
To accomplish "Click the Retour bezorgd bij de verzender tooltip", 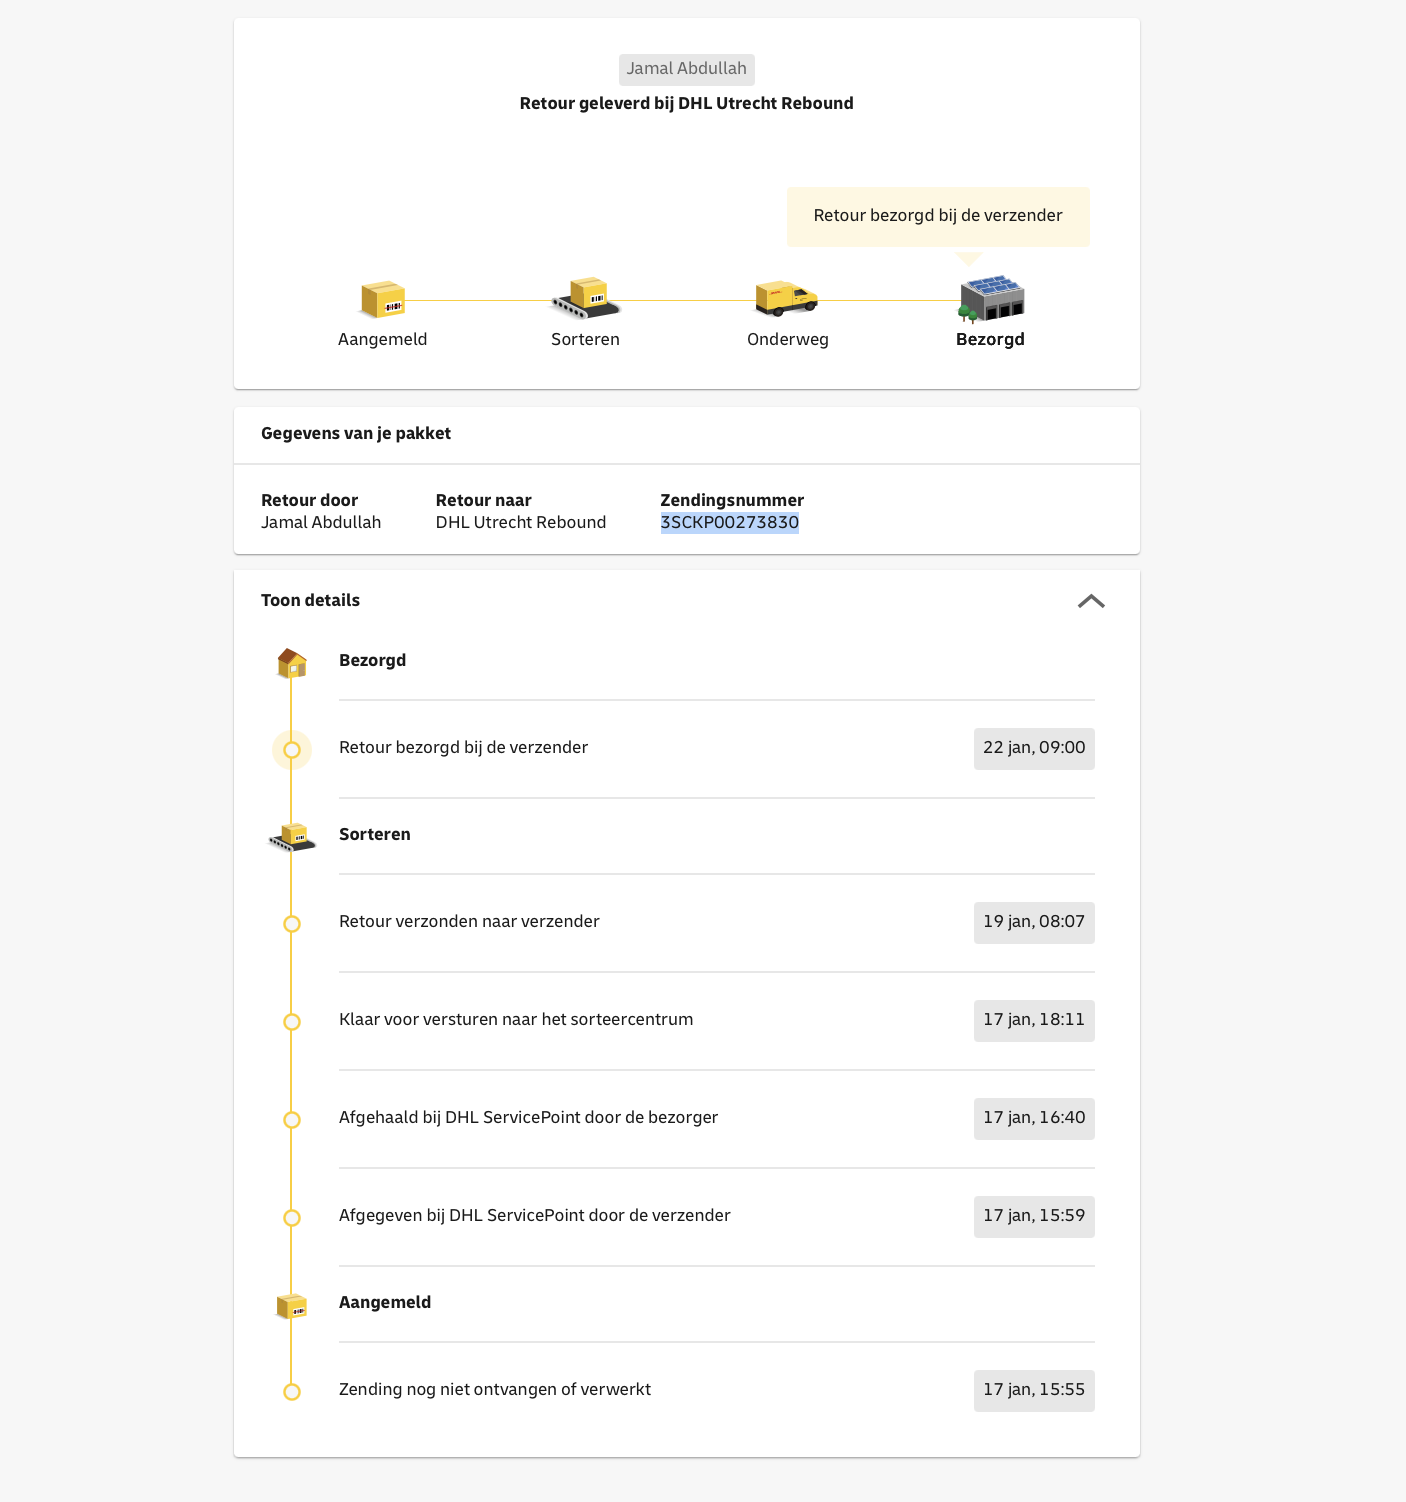I will click(x=938, y=216).
